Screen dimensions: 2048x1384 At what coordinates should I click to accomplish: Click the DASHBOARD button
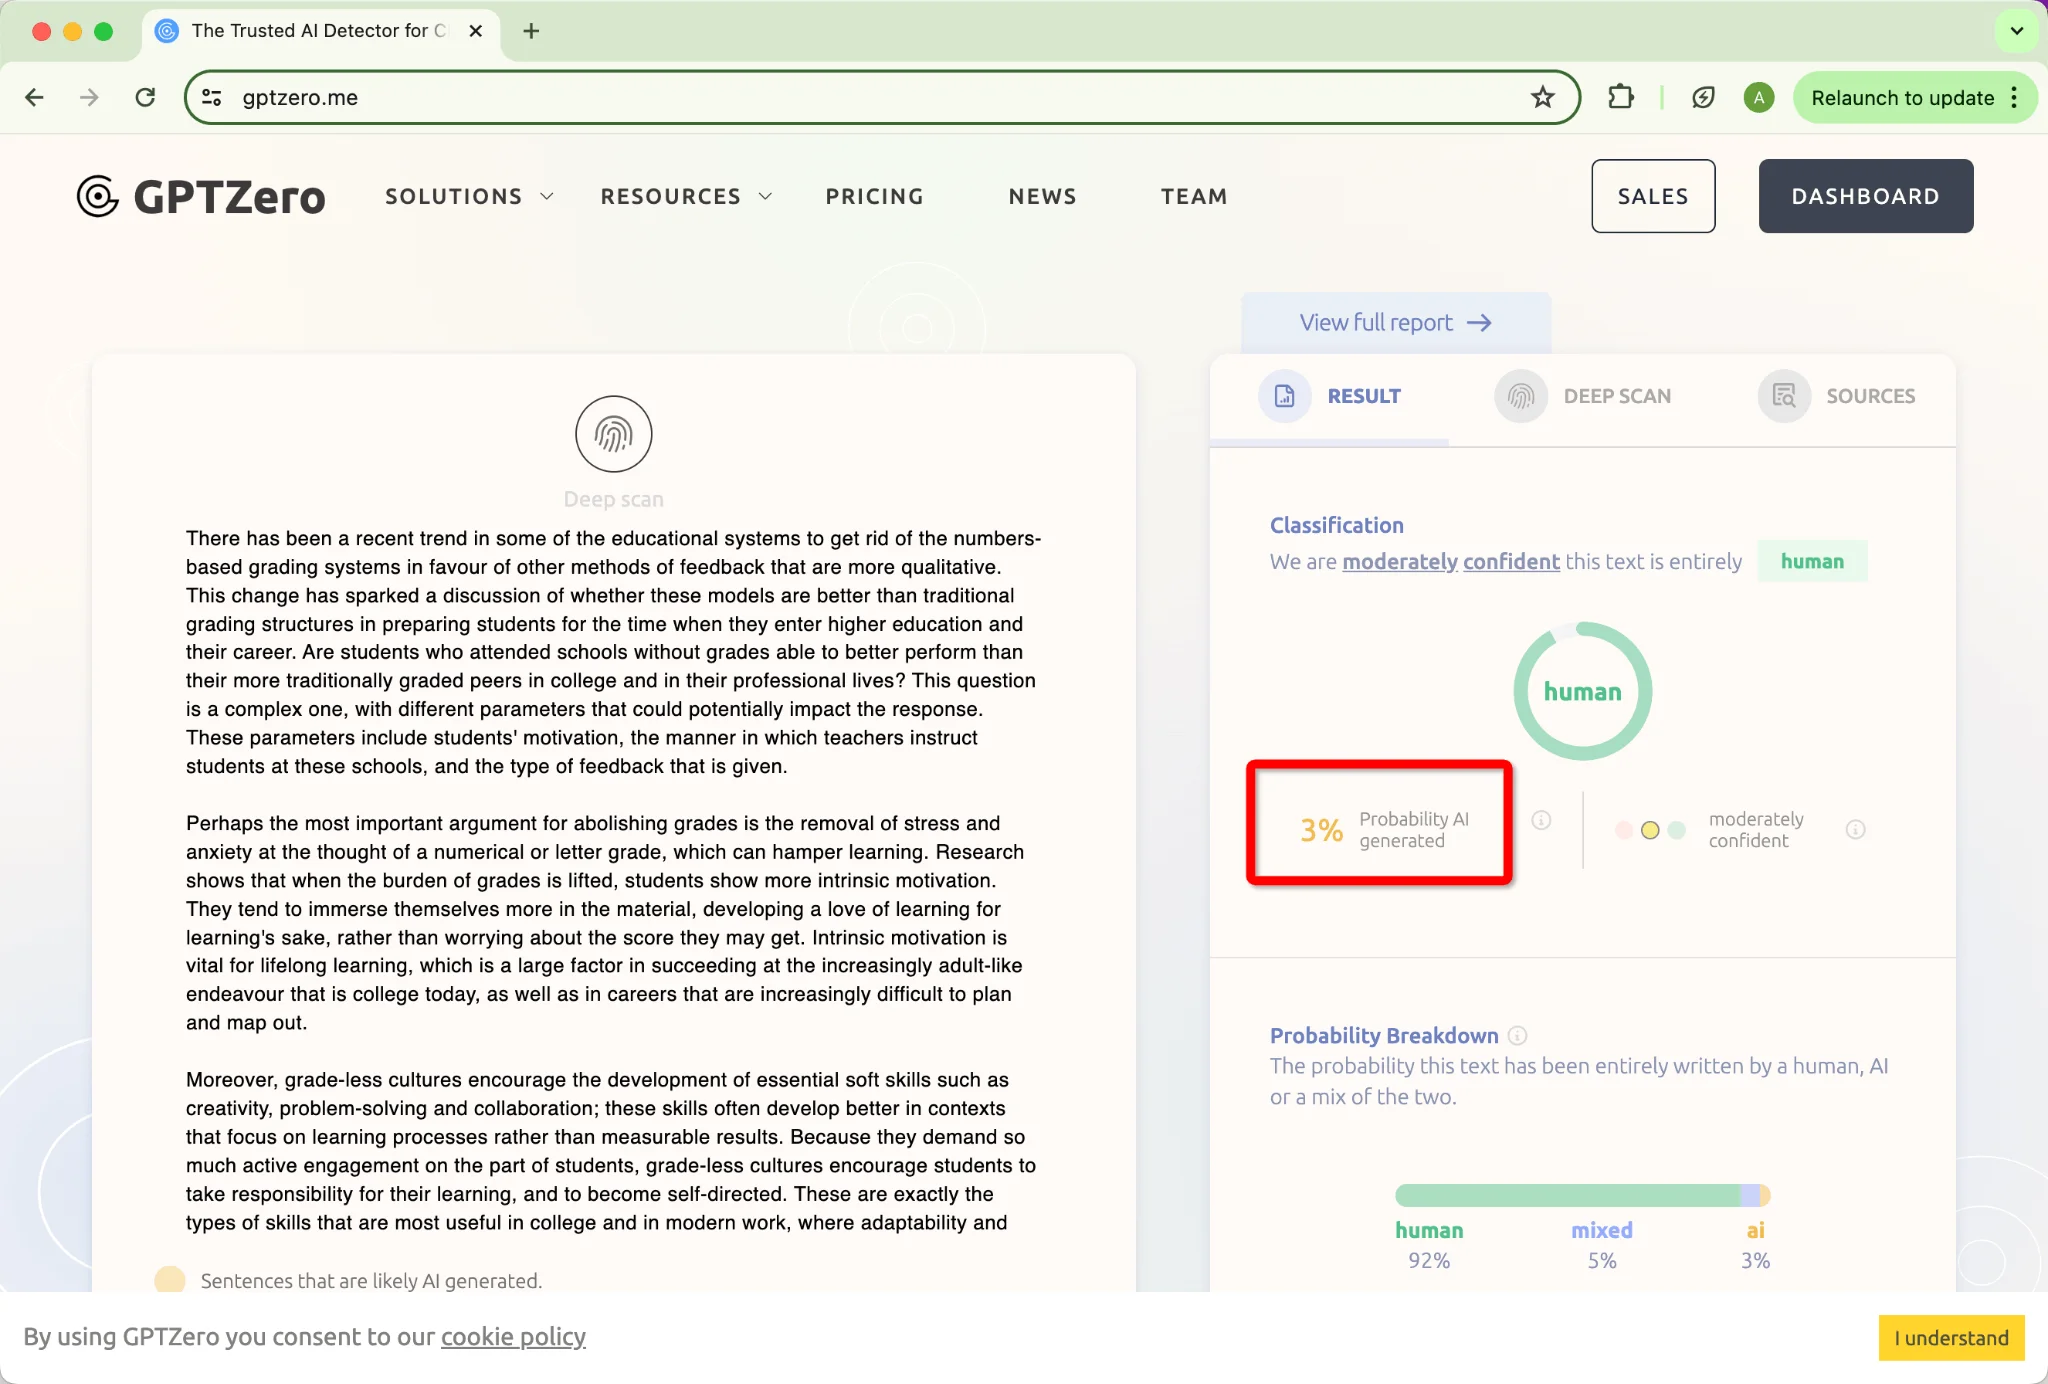tap(1866, 196)
